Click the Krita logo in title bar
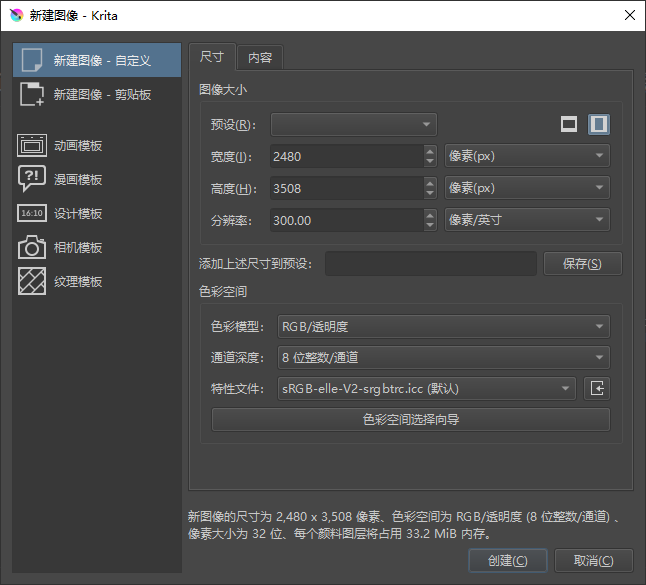Screen dimensions: 646x585 coord(15,15)
